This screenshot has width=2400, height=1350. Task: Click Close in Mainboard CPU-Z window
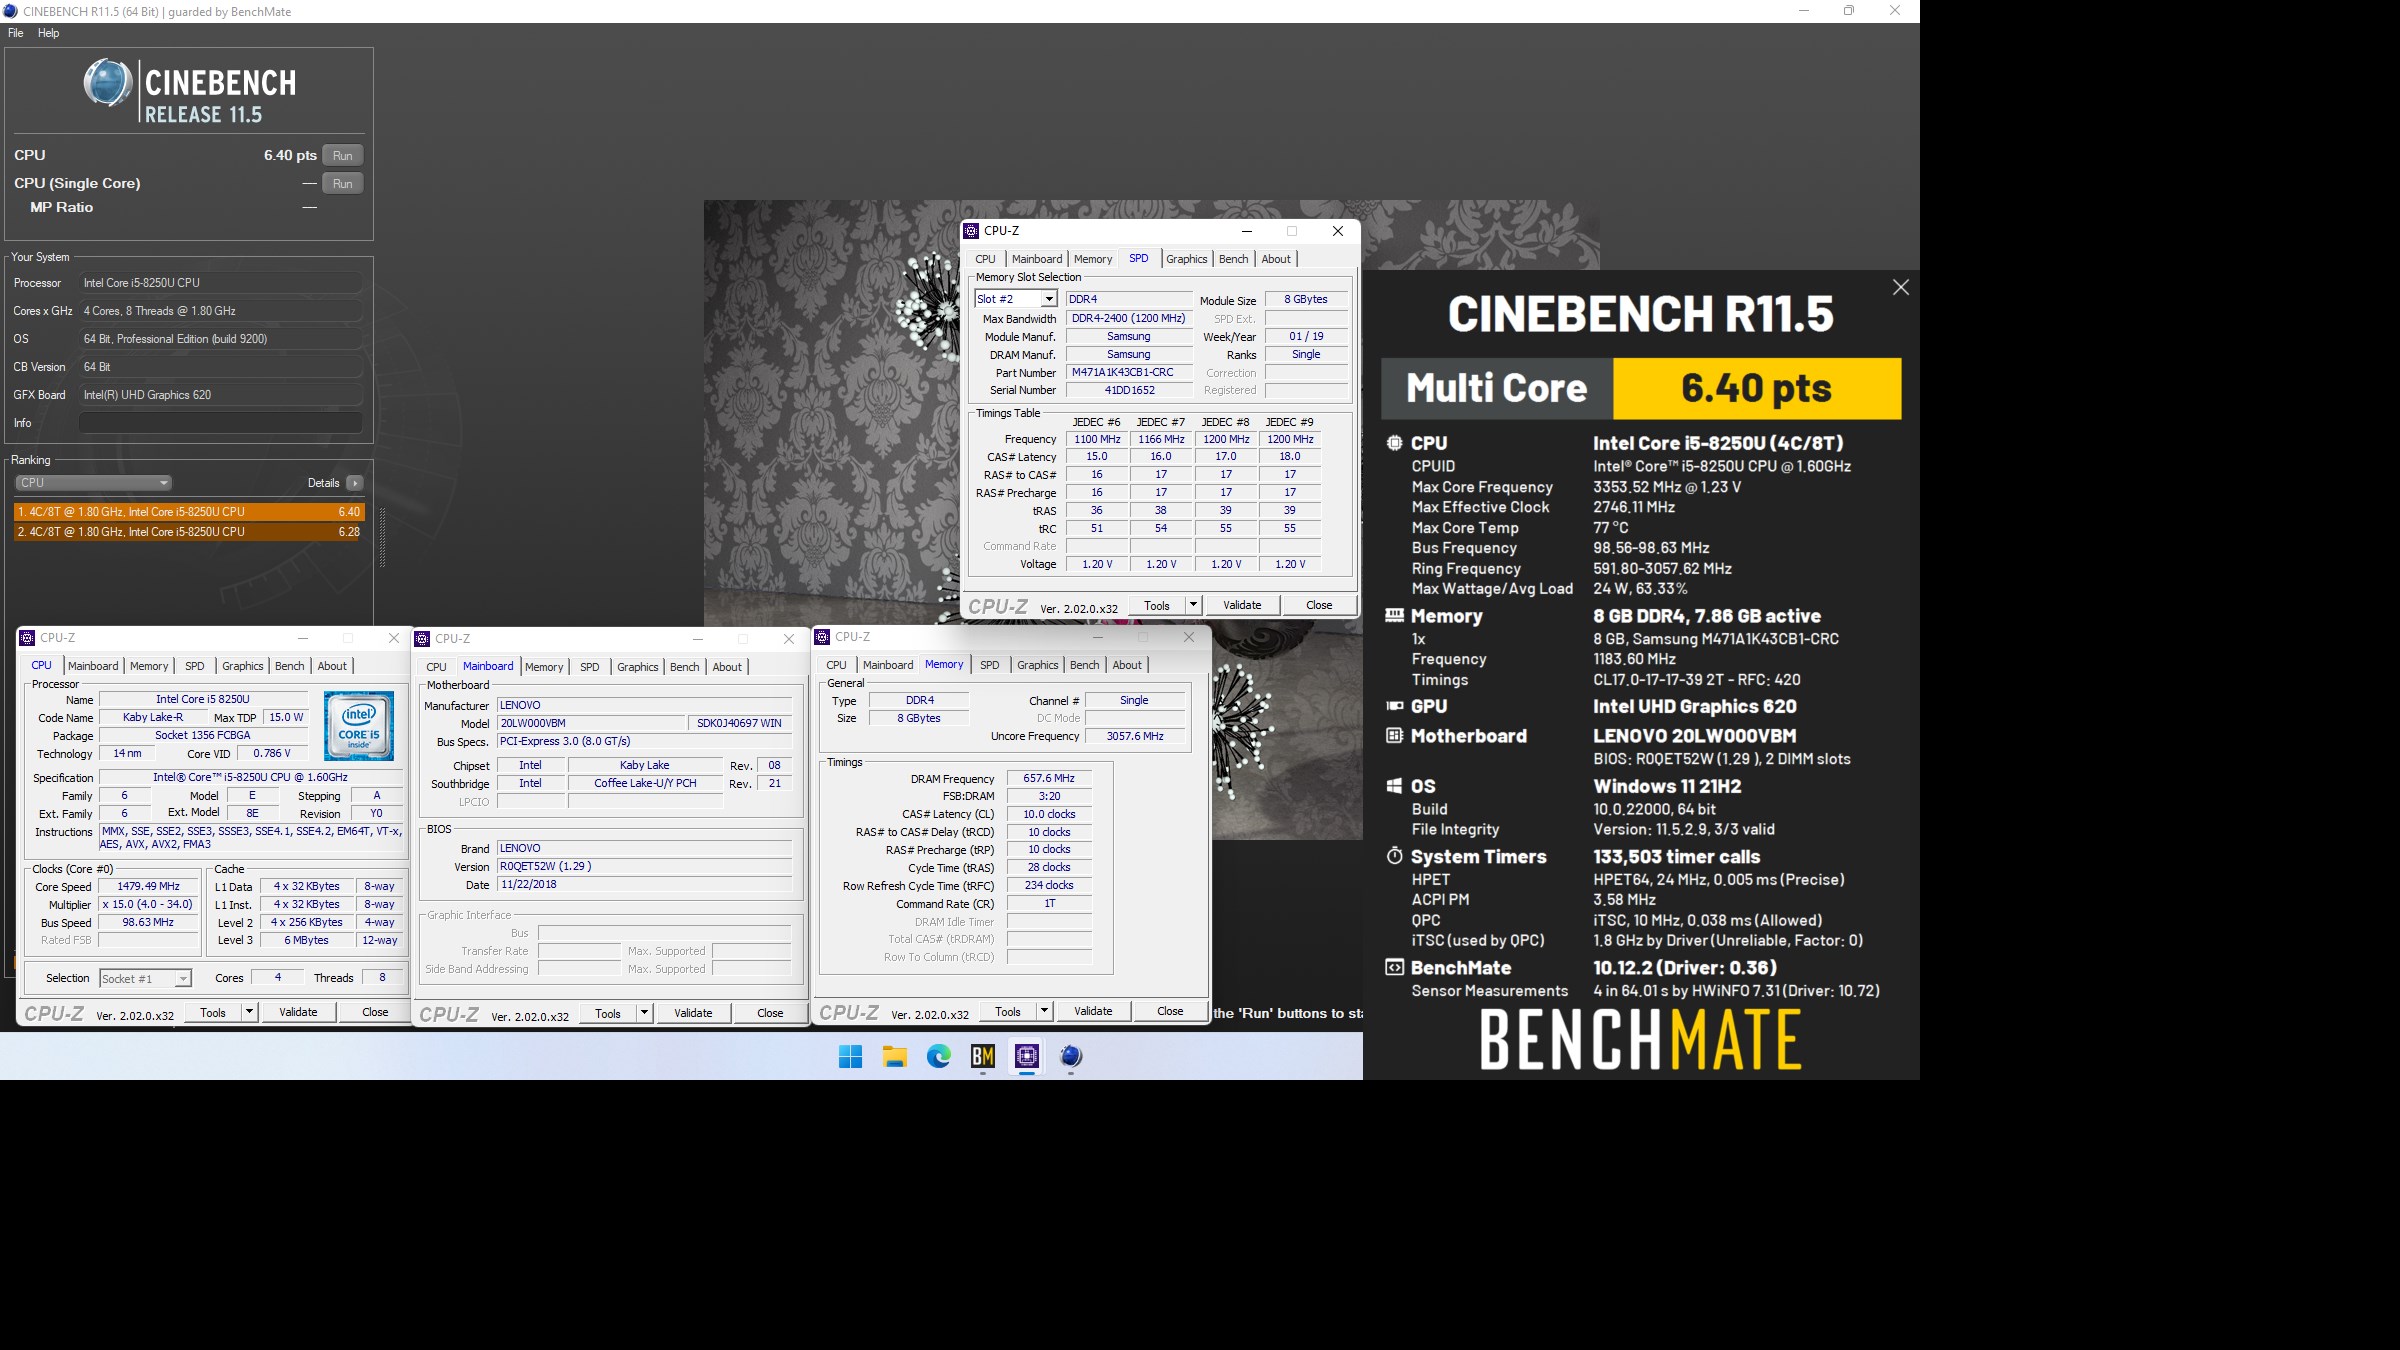click(x=770, y=1013)
